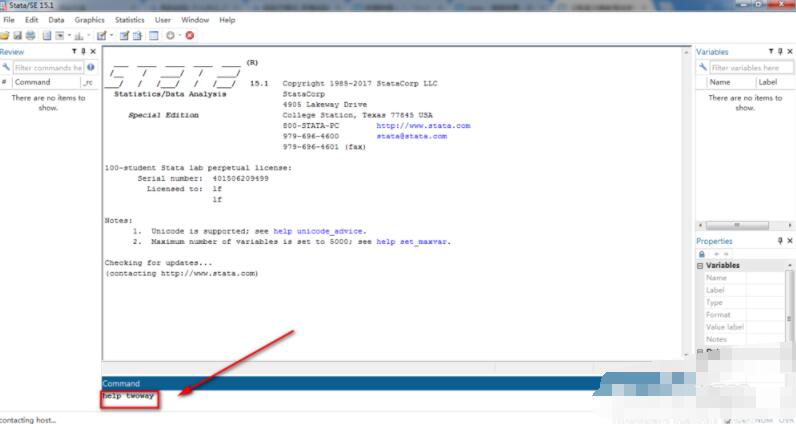Viewport: 796px width, 424px height.
Task: Click the Filter commands here field
Action: tap(48, 68)
